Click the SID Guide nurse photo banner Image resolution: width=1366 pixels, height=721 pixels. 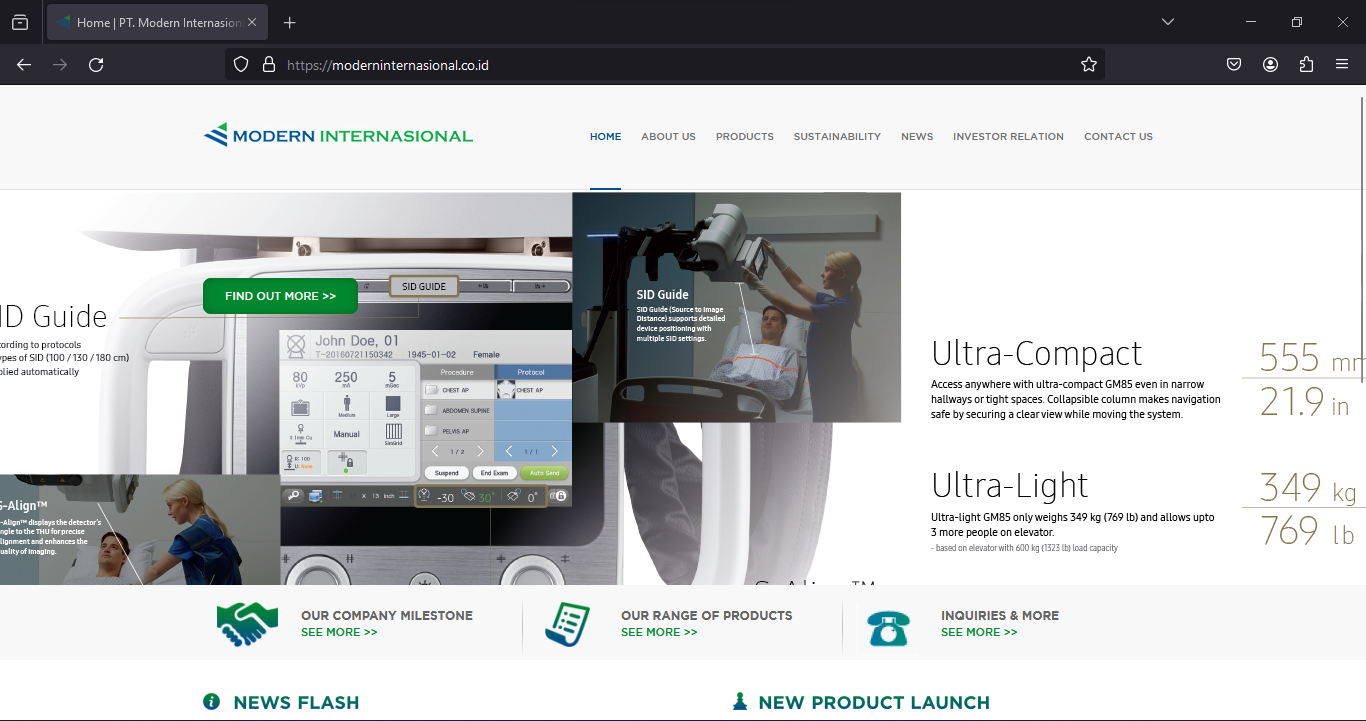tap(736, 307)
